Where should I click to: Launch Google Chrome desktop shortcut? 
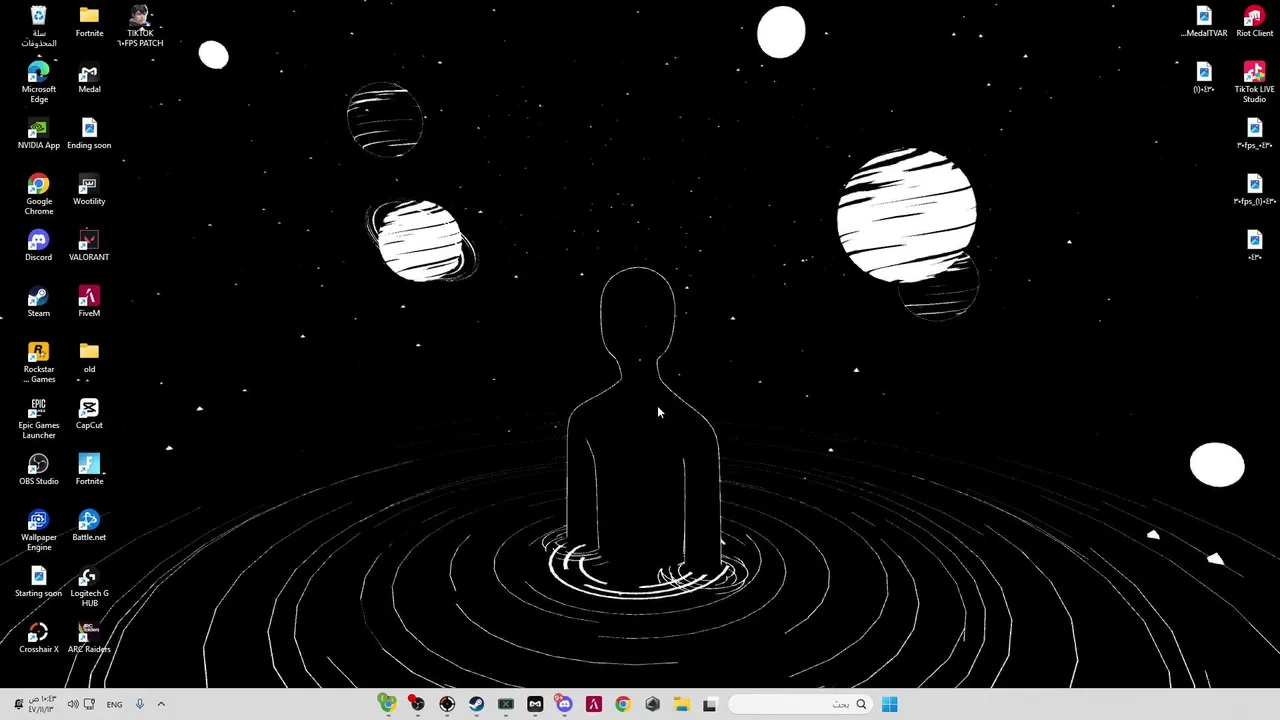click(38, 194)
